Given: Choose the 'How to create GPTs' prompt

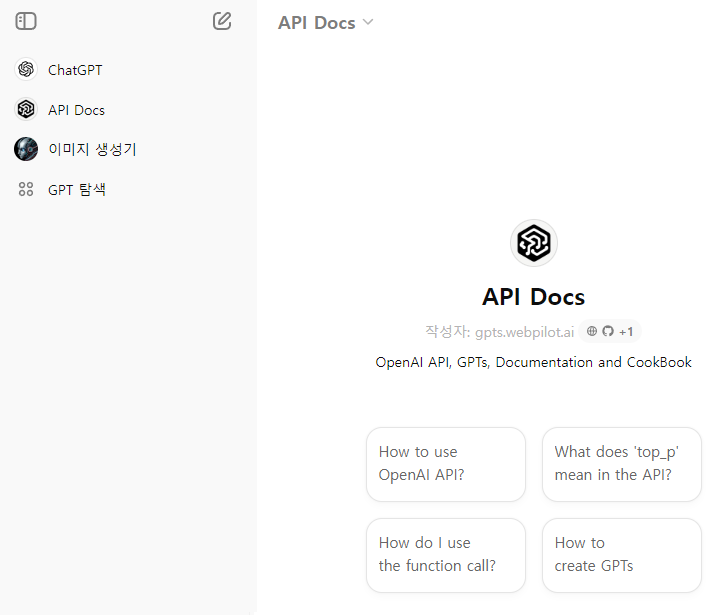Looking at the screenshot, I should pos(622,555).
